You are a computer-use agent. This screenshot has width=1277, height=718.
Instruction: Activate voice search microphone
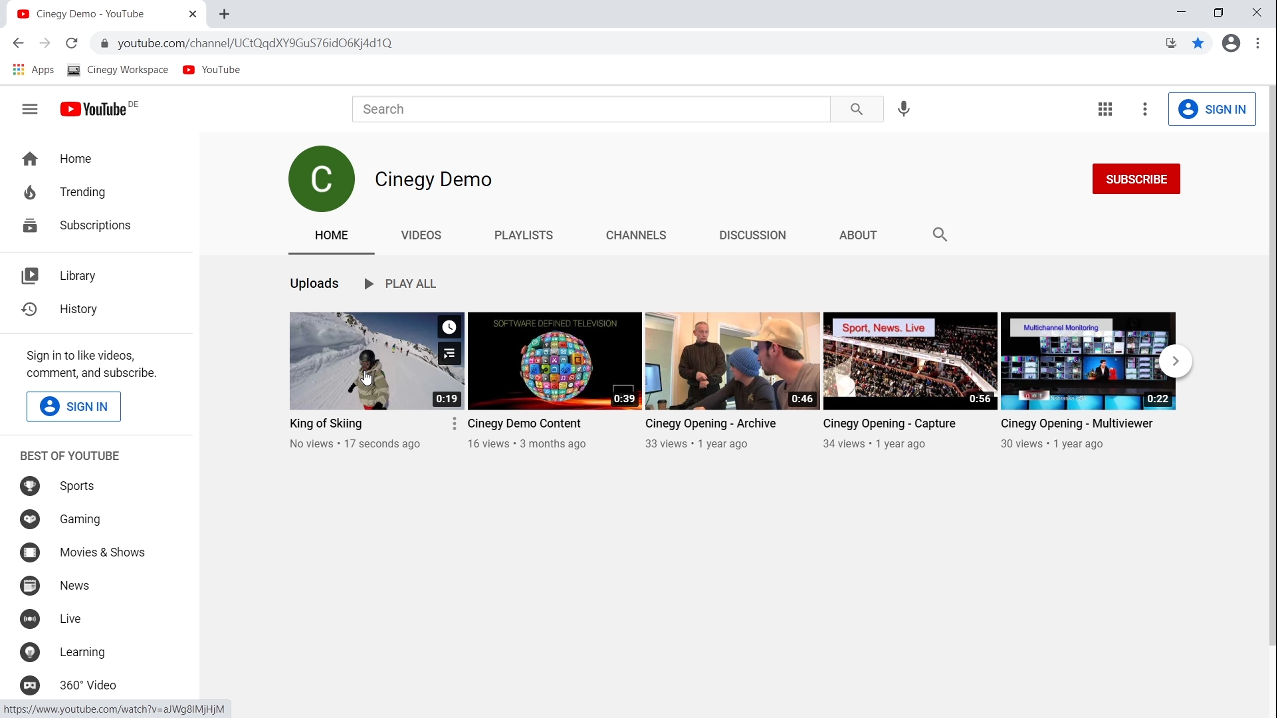click(x=904, y=109)
